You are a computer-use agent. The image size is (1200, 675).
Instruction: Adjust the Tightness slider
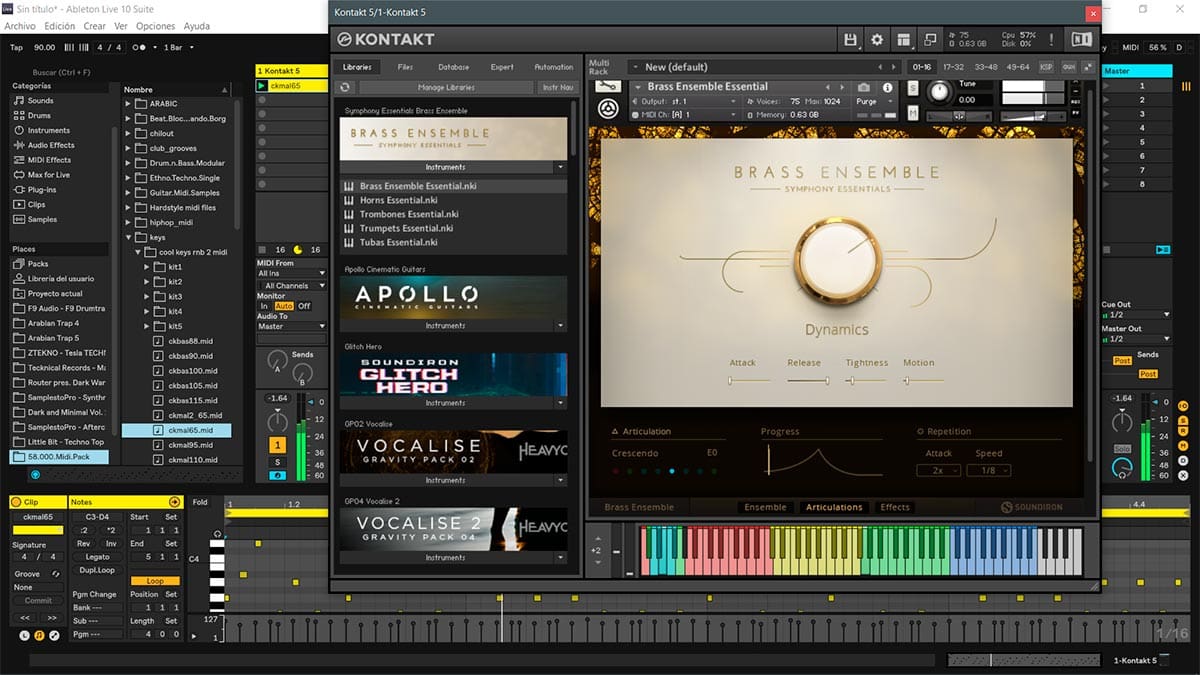[866, 381]
